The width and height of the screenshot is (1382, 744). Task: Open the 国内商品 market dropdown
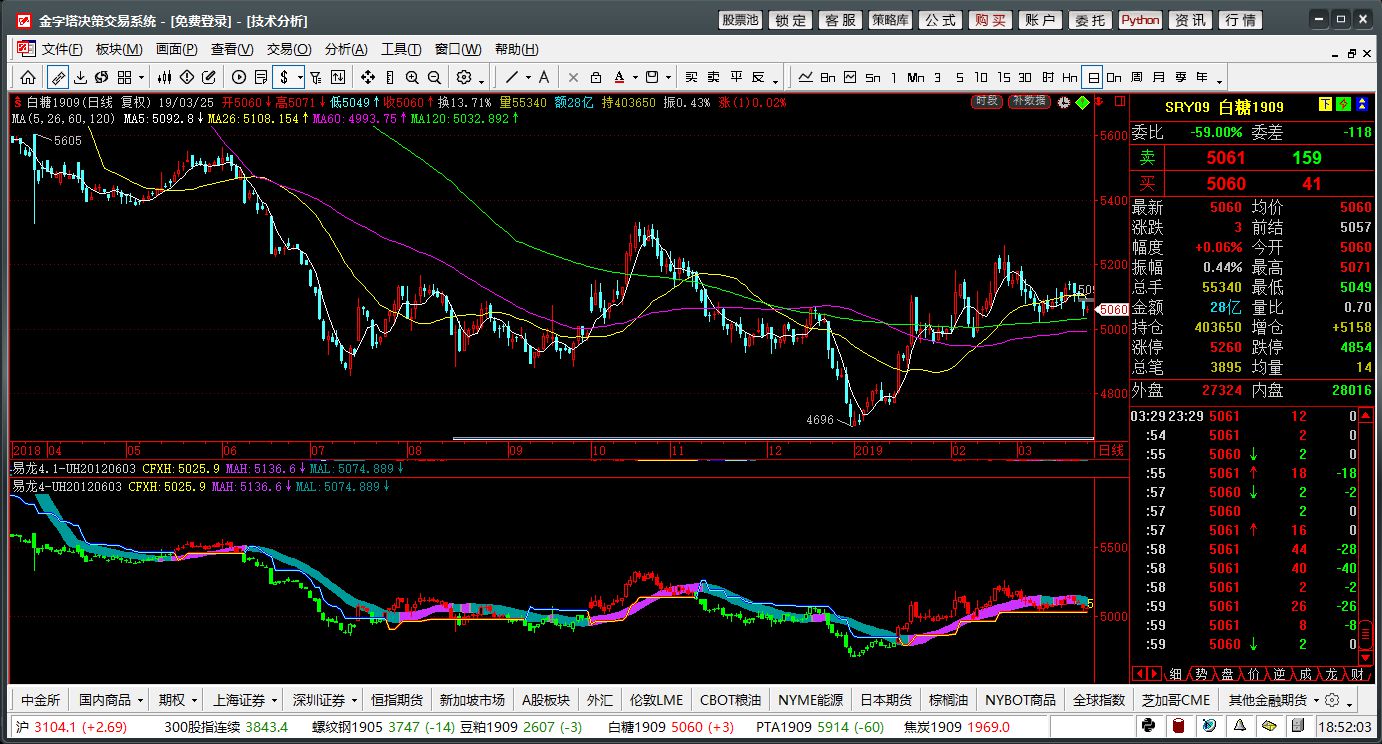(112, 700)
